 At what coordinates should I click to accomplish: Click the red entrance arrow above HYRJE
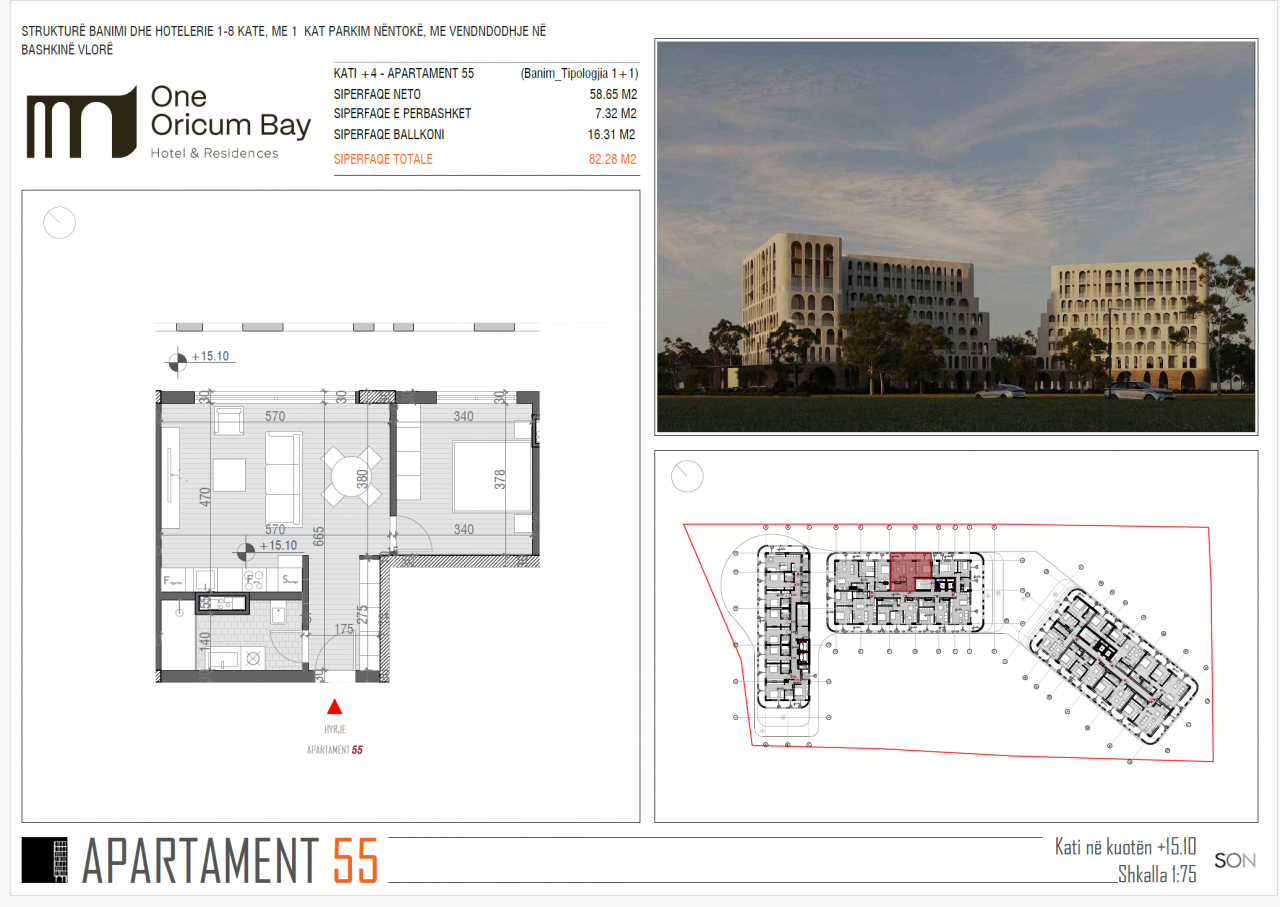point(334,705)
